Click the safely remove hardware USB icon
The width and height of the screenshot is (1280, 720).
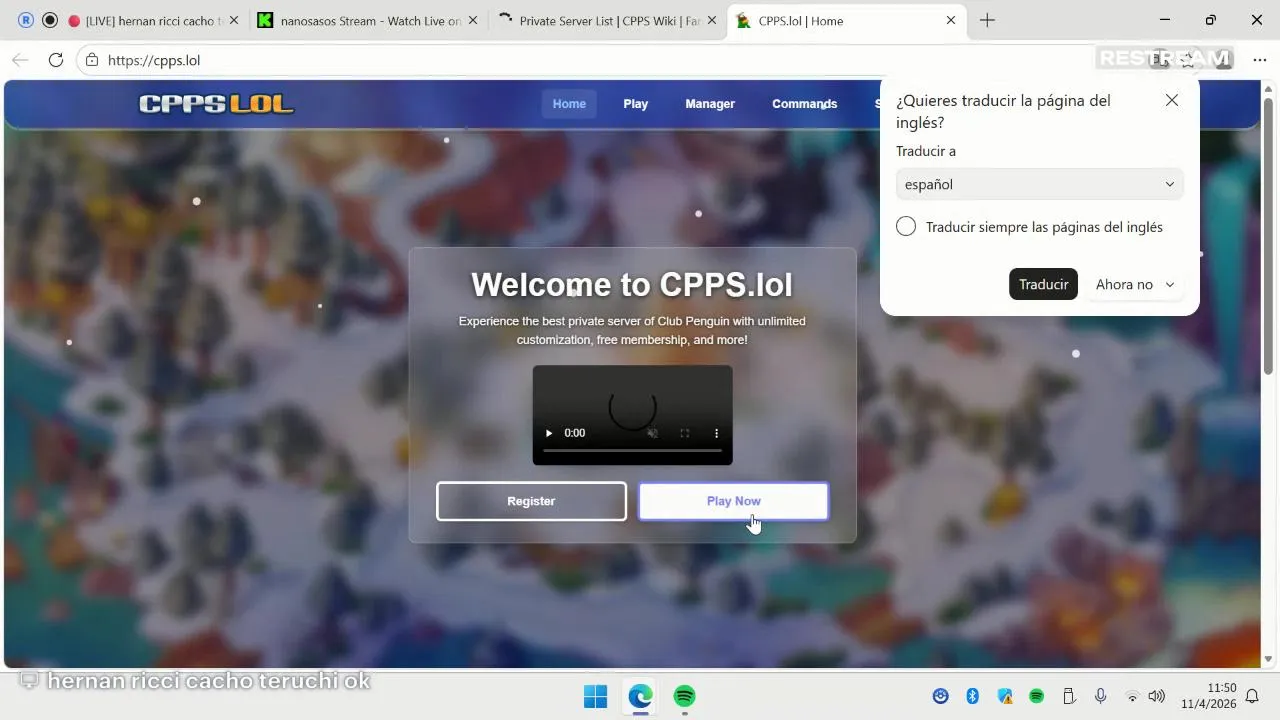1068,696
